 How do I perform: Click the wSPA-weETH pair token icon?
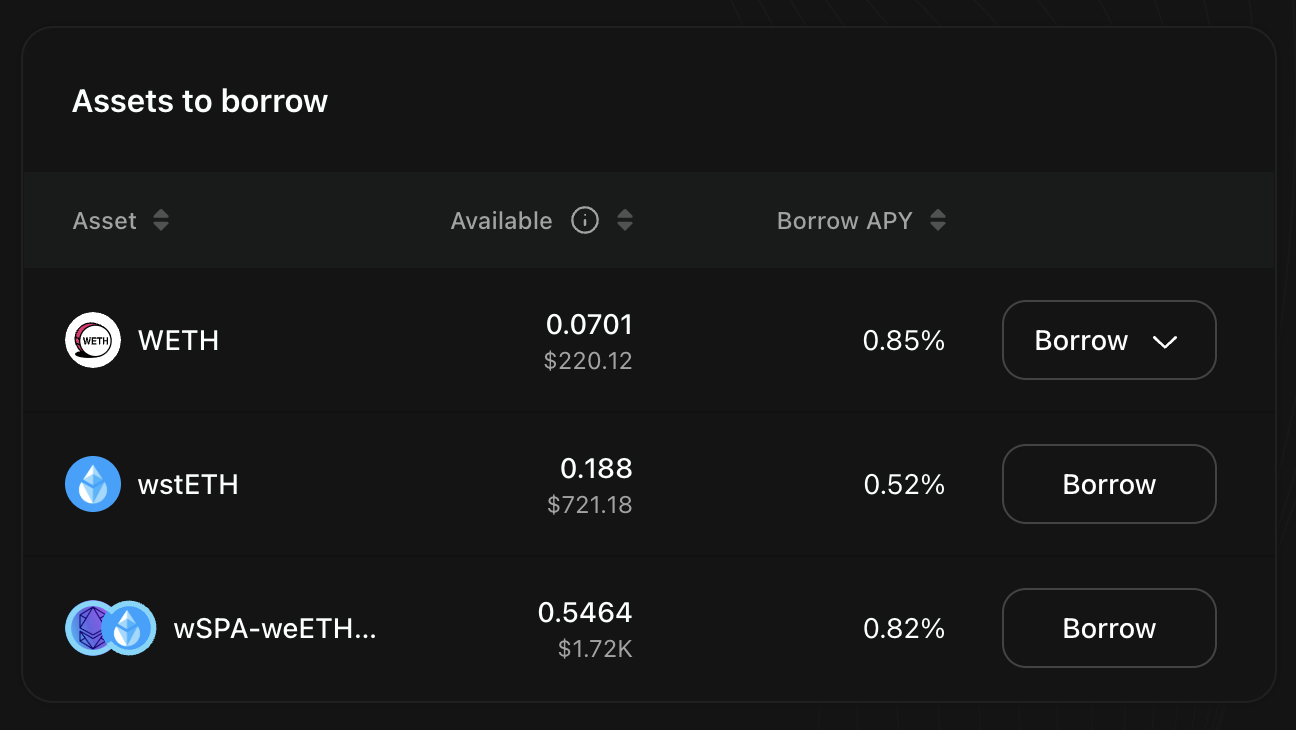[x=111, y=628]
